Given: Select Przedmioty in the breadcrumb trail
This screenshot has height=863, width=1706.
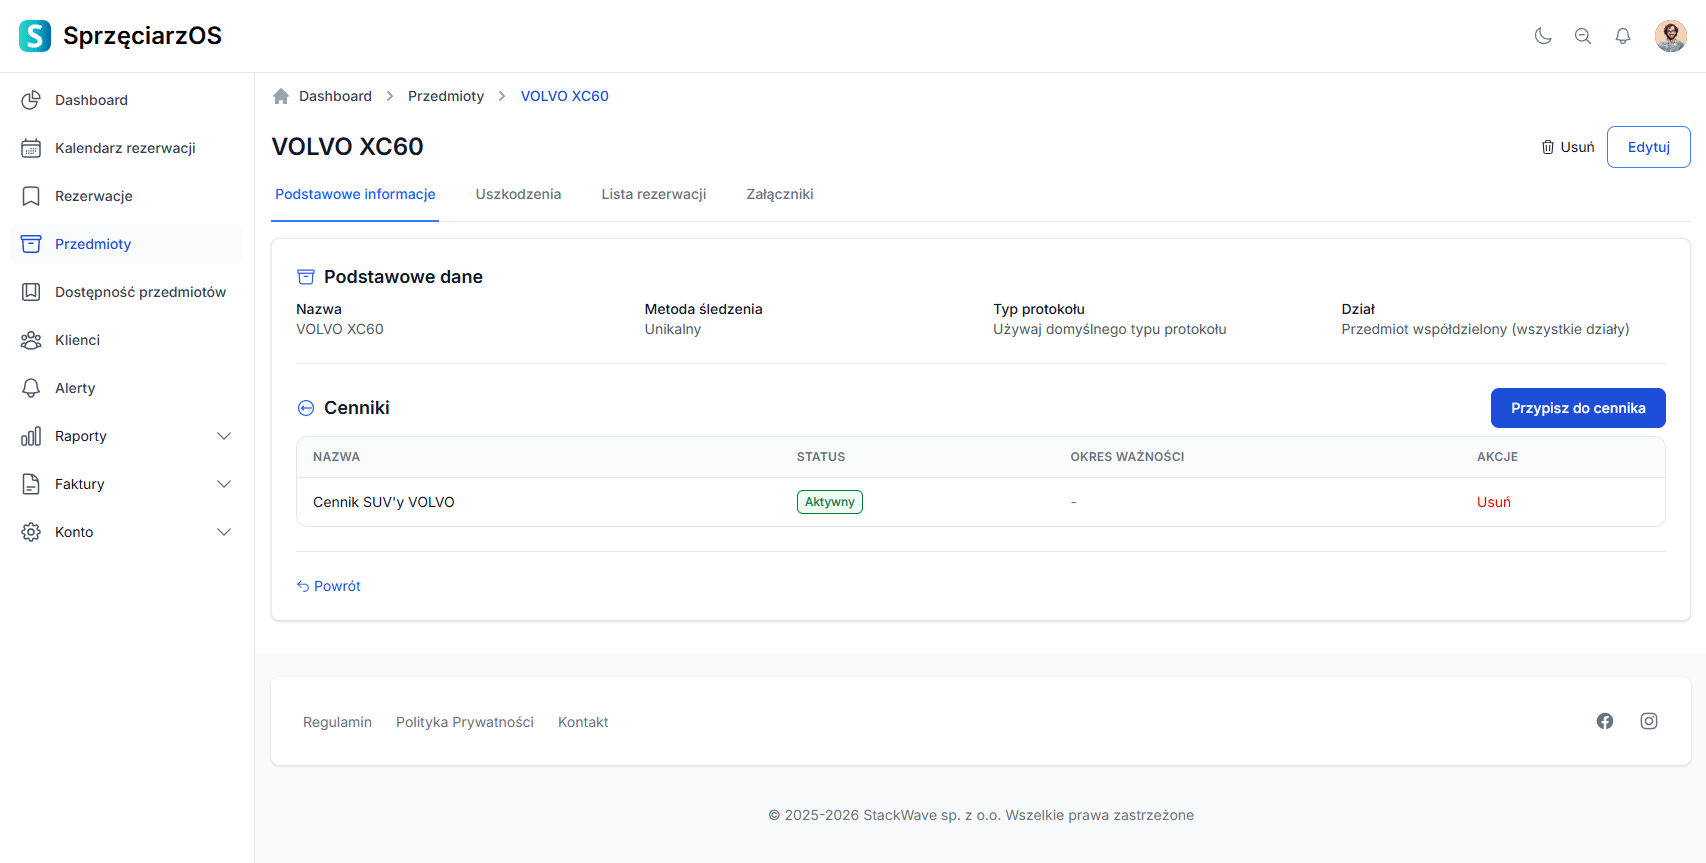Looking at the screenshot, I should pyautogui.click(x=446, y=96).
